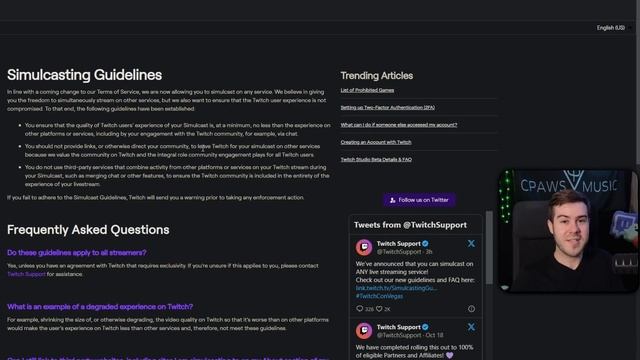Click the verified badge on Oct 18 tweet
Image resolution: width=640 pixels, height=360 pixels.
(425, 327)
